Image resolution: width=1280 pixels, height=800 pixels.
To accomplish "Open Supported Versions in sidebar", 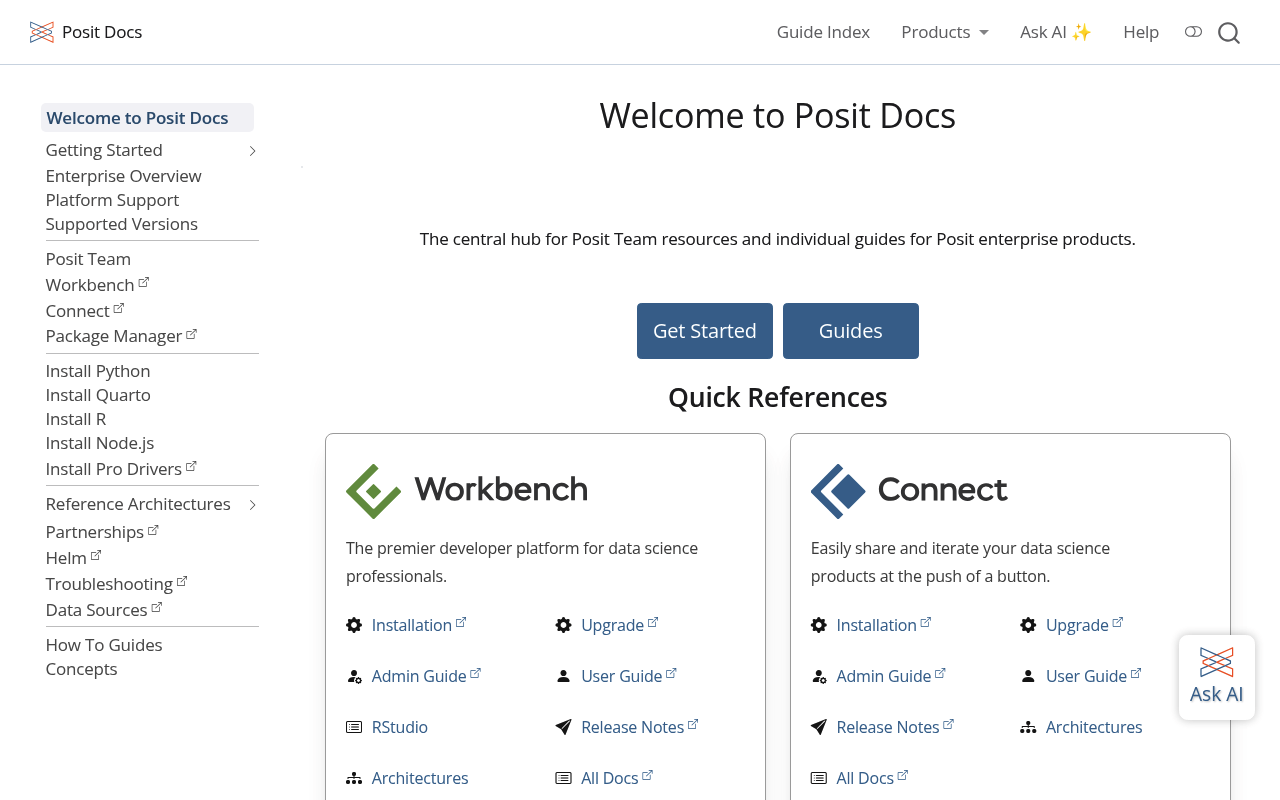I will click(x=122, y=224).
